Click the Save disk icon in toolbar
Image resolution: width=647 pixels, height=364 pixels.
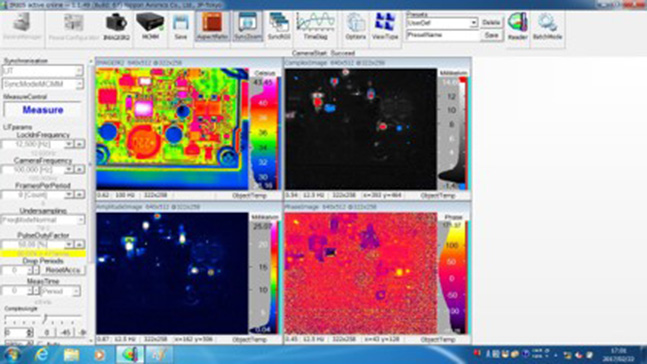coord(181,26)
